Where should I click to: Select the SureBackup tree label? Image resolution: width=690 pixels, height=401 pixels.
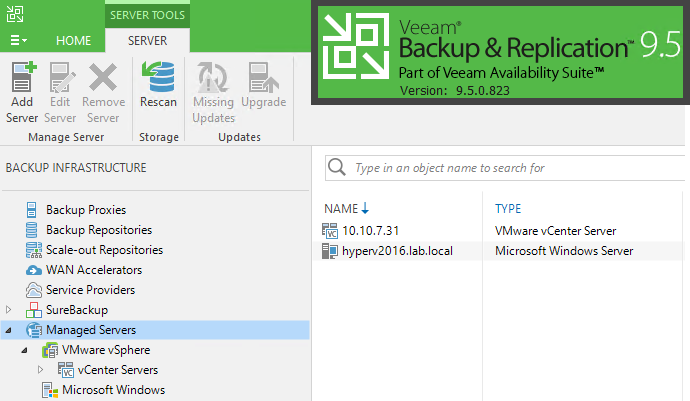pyautogui.click(x=77, y=310)
